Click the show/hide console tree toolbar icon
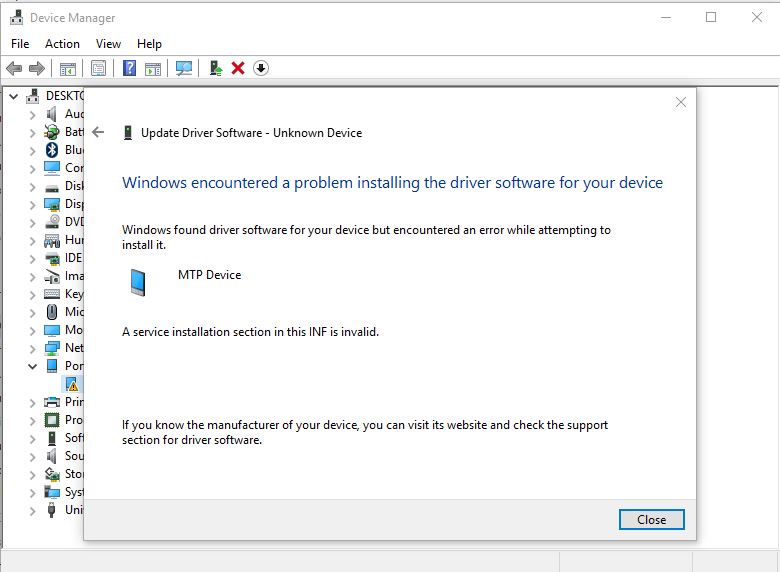 pos(68,69)
